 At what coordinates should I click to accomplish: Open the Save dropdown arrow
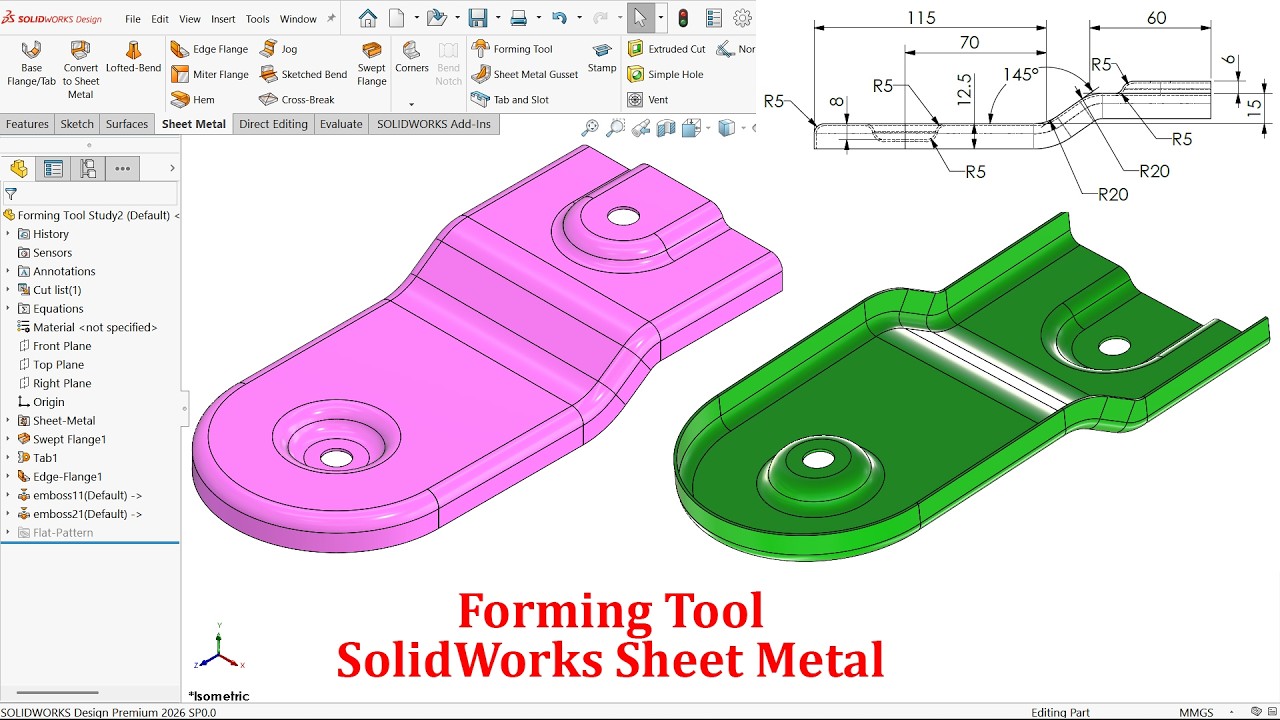click(497, 18)
